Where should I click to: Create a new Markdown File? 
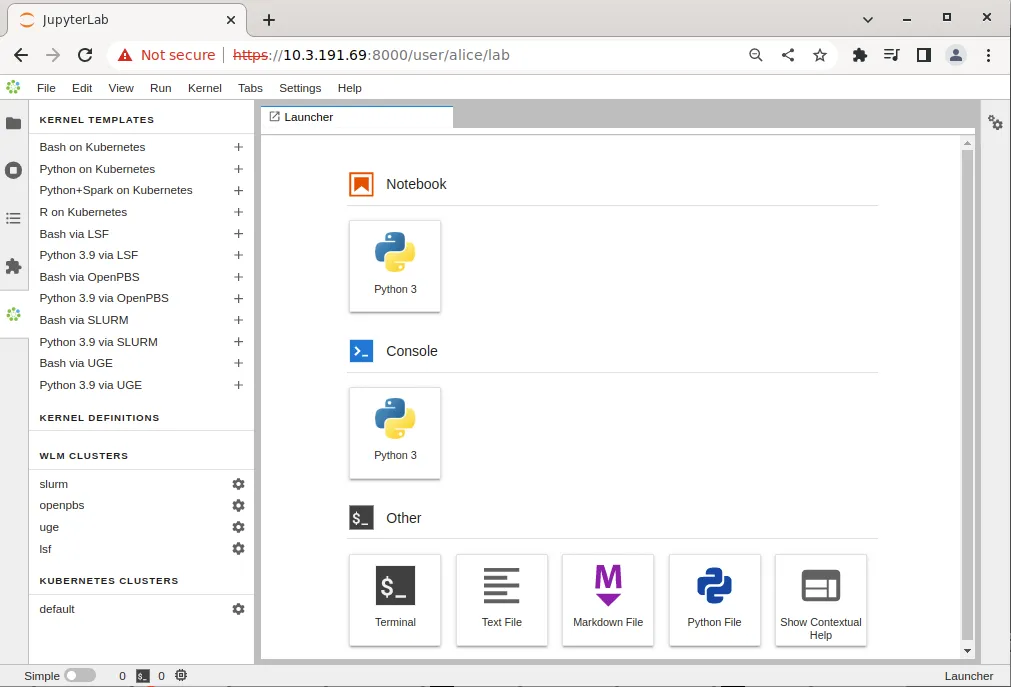point(608,600)
